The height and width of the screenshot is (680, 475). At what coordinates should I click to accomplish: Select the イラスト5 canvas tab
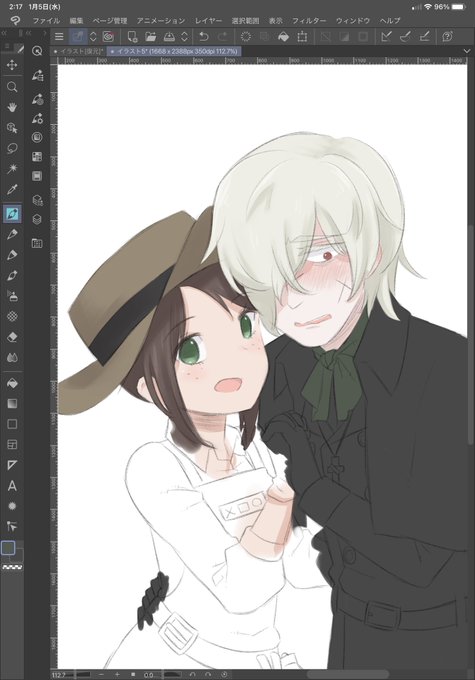pos(174,51)
